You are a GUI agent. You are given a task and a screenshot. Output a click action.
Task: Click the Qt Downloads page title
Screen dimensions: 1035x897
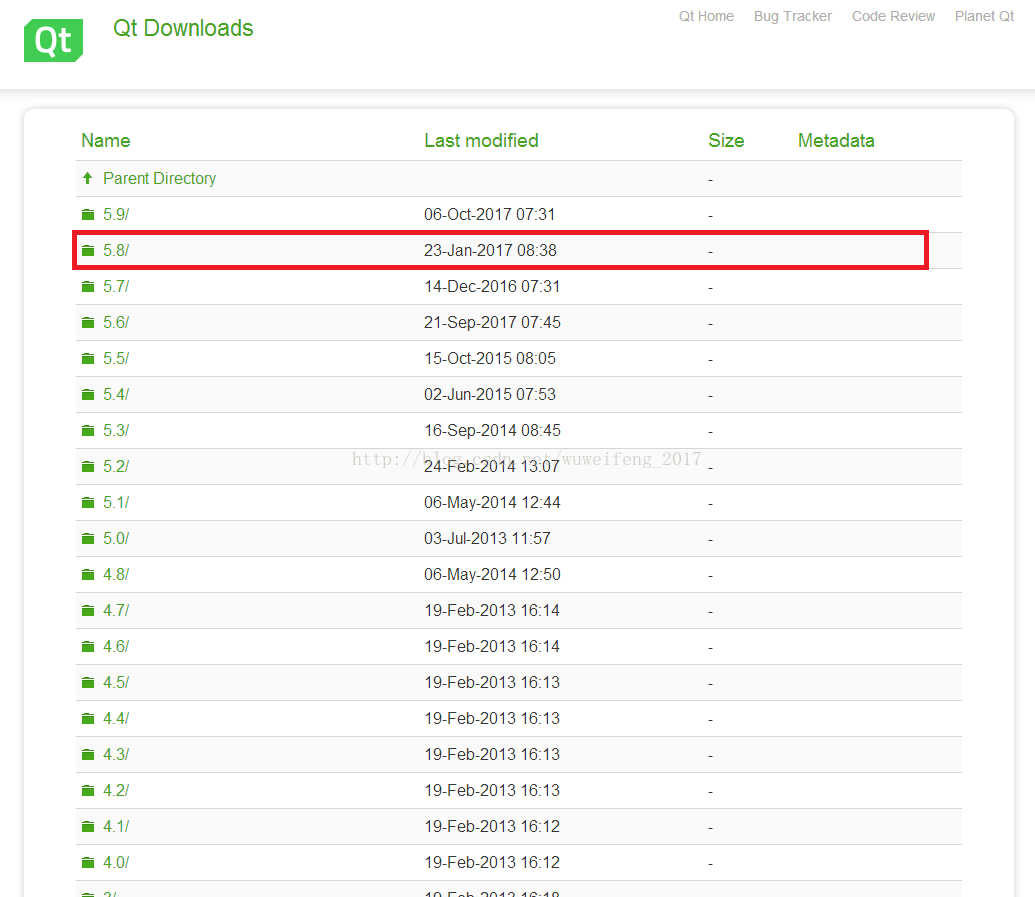coord(183,28)
